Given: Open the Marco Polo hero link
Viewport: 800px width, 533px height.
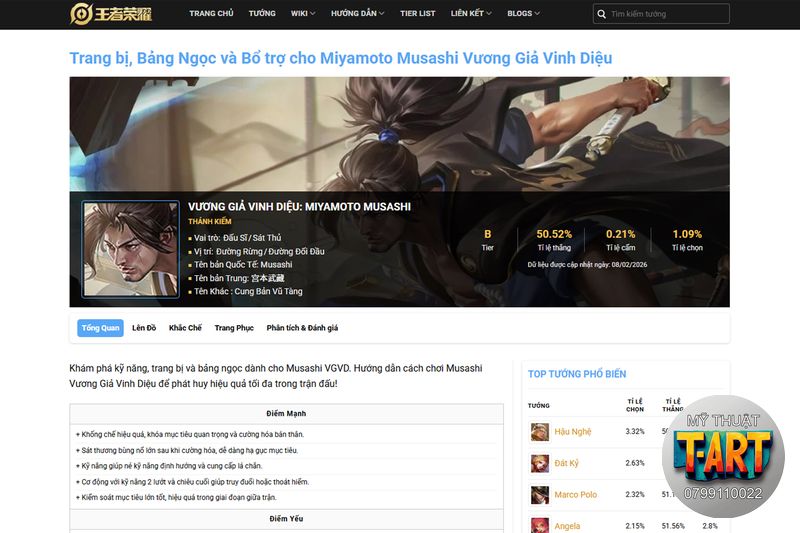Looking at the screenshot, I should (576, 495).
